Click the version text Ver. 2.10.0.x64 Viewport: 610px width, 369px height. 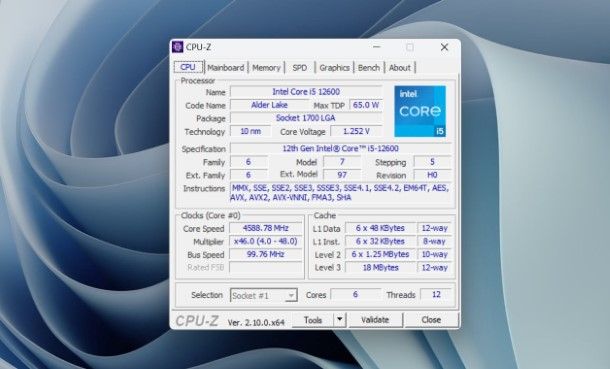click(256, 322)
